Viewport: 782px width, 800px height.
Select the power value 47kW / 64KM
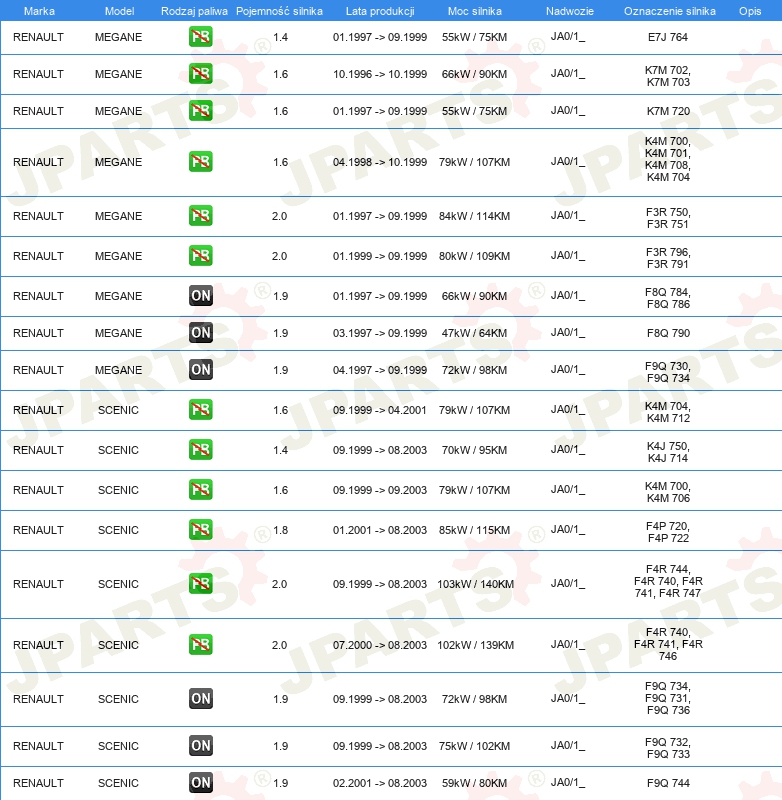click(x=474, y=333)
